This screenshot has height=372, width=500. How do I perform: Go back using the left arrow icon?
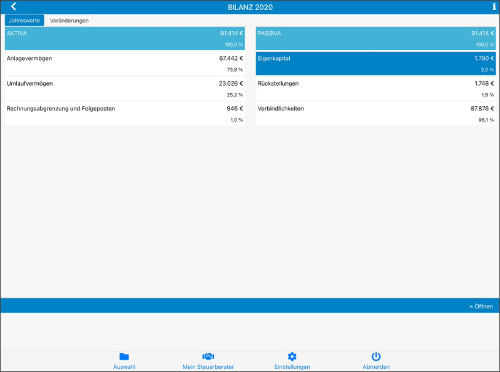(13, 7)
